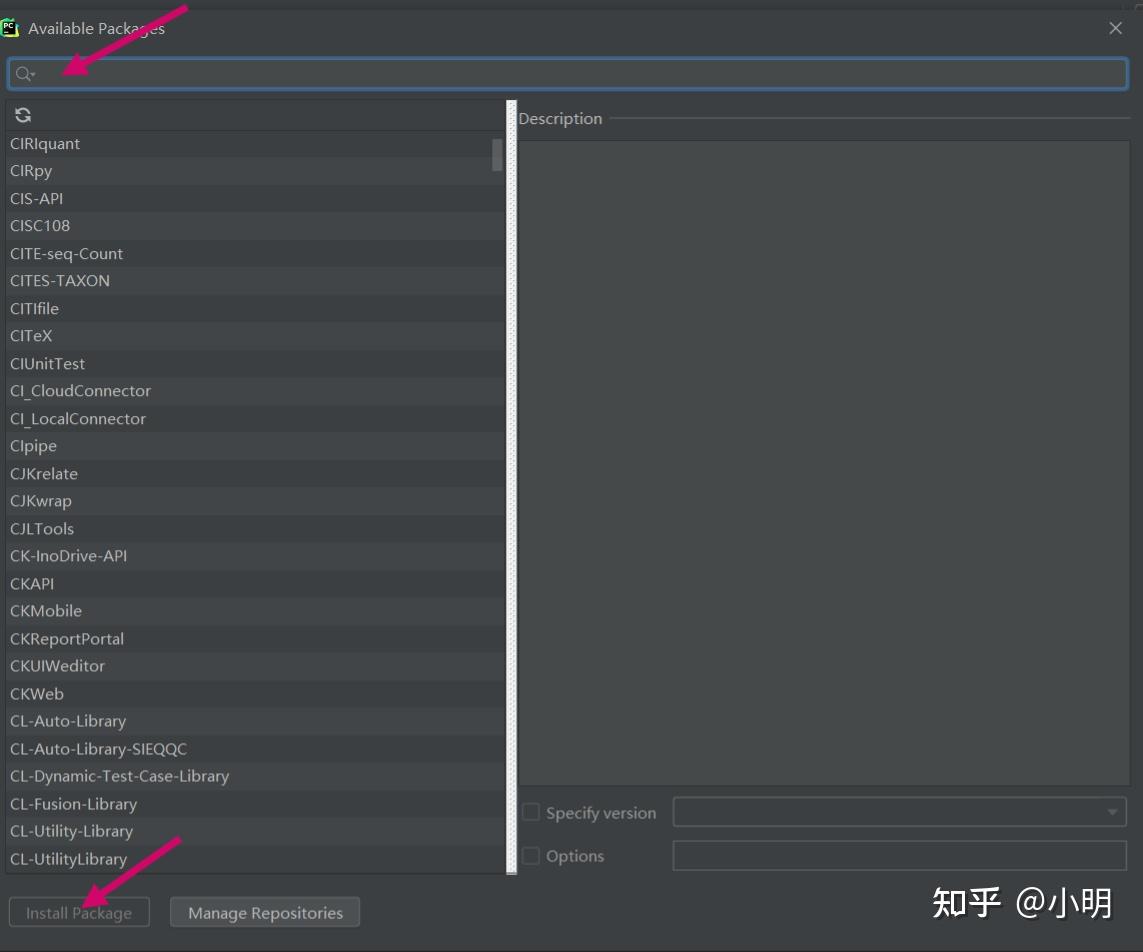This screenshot has width=1143, height=952.
Task: Select the CITIfile package
Action: [255, 308]
